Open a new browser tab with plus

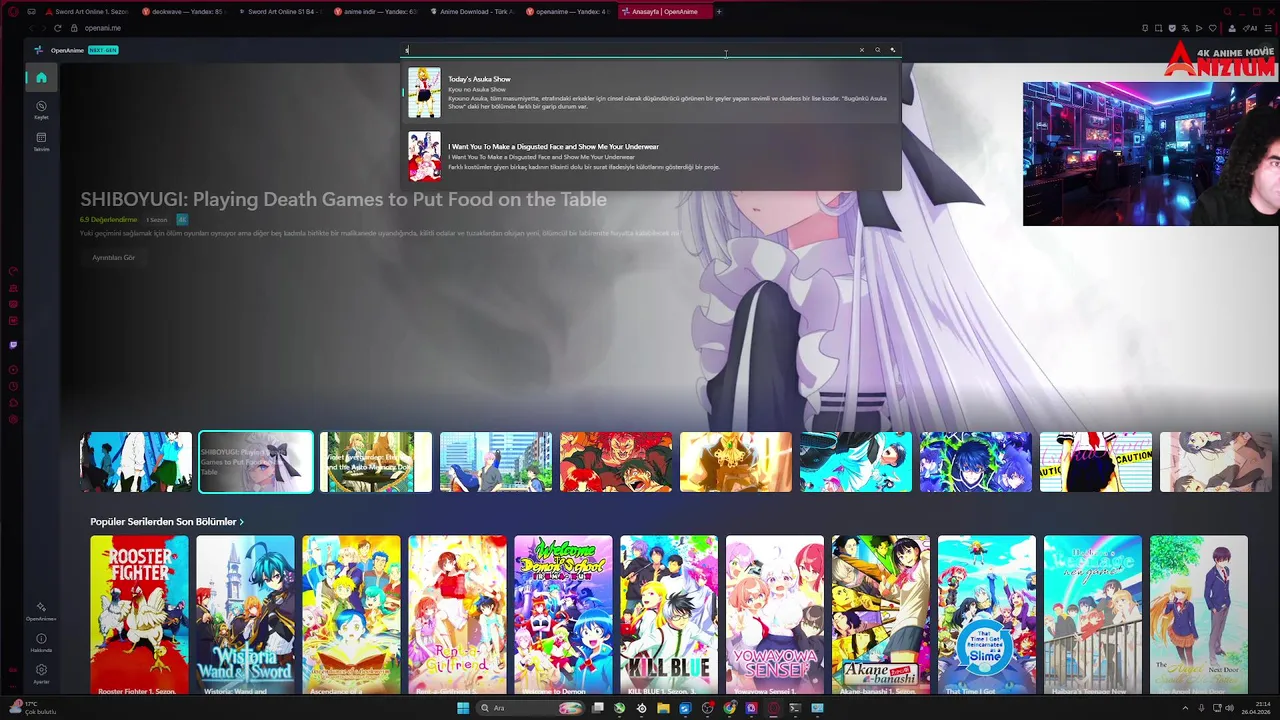coord(719,11)
